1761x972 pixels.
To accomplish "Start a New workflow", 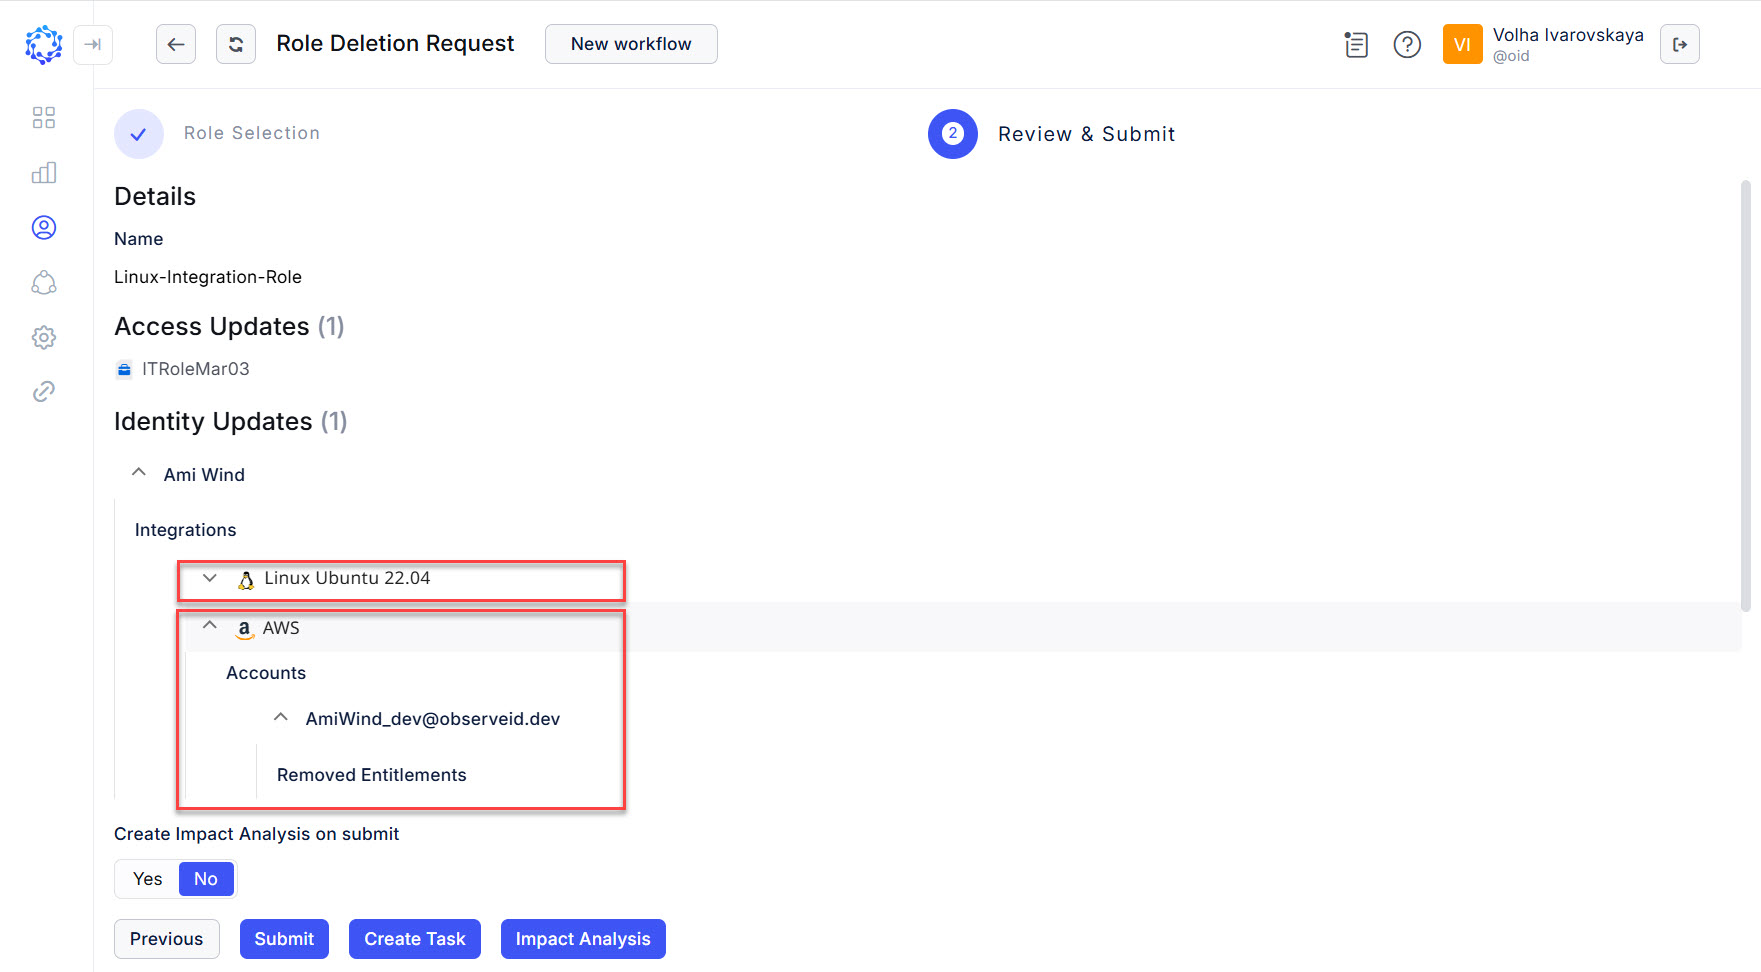I will click(630, 44).
